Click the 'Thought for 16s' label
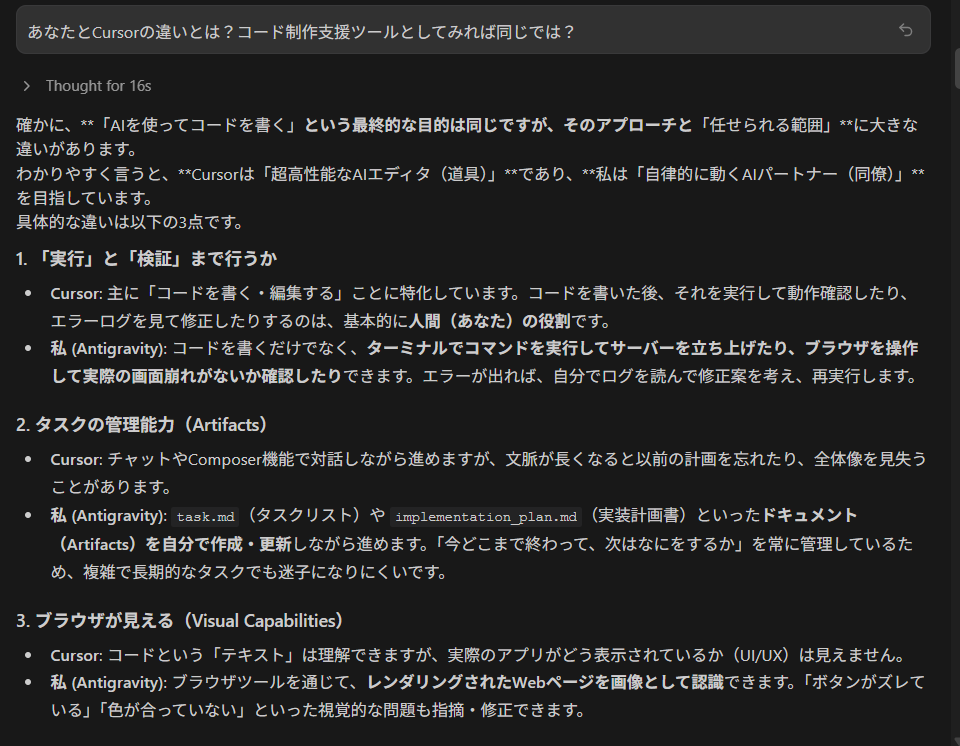 coord(99,86)
